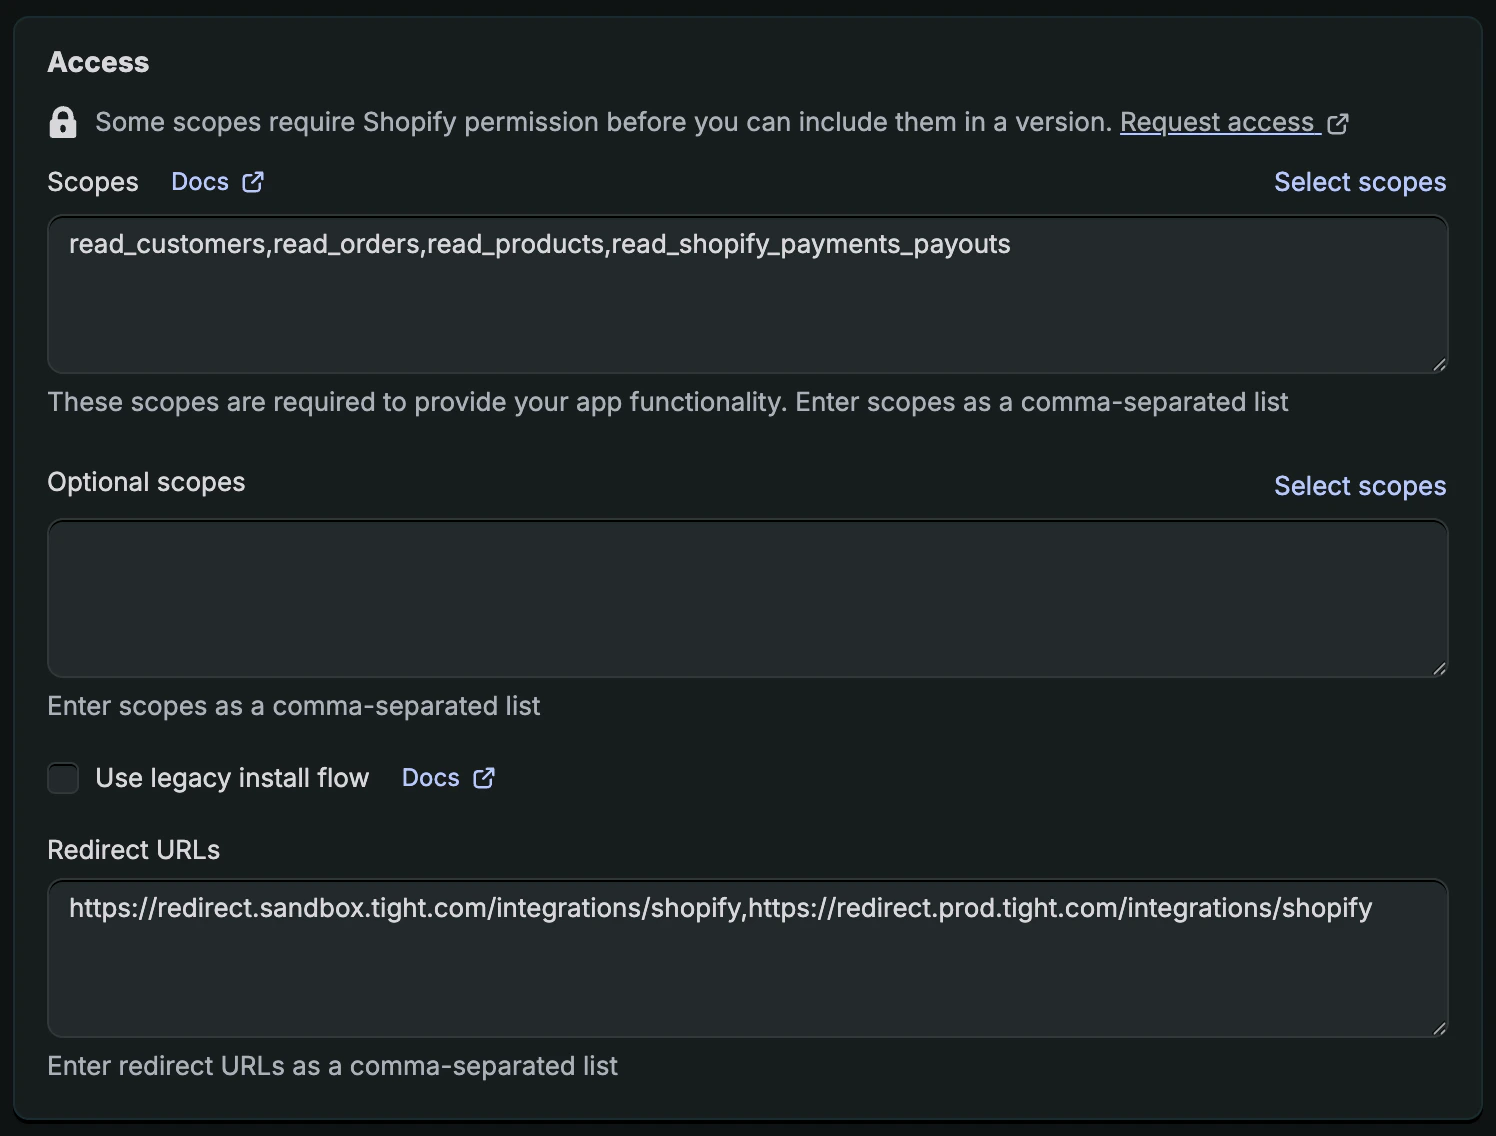Click inside the Optional scopes field
The height and width of the screenshot is (1136, 1496).
pyautogui.click(x=748, y=598)
